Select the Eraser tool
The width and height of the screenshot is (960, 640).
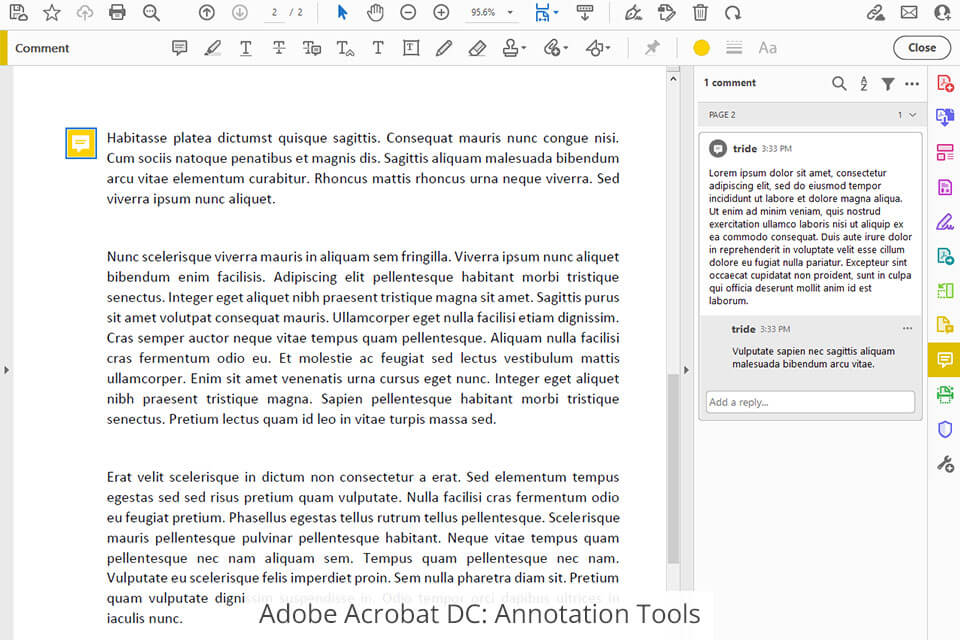[x=477, y=48]
